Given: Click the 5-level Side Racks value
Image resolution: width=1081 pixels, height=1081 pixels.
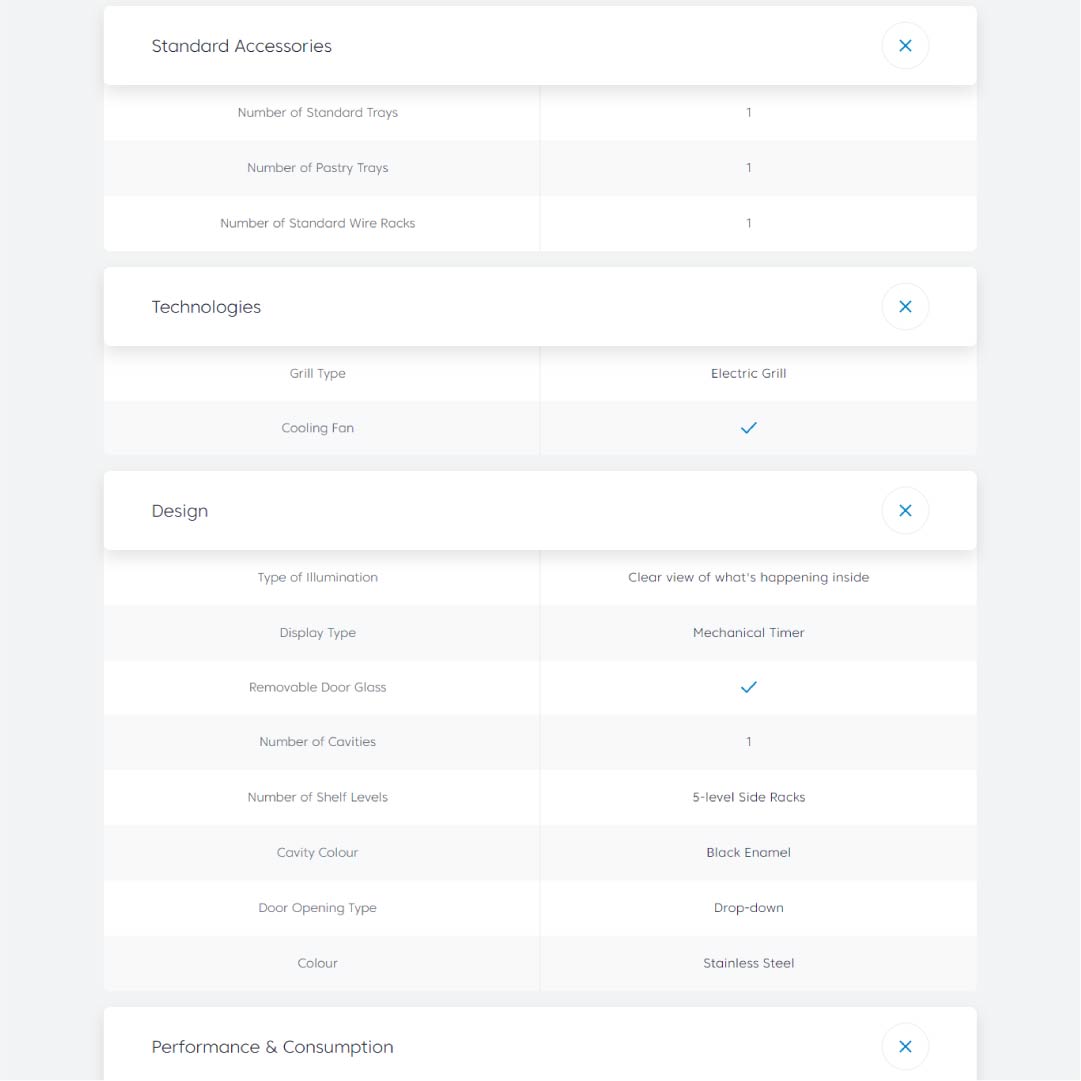Looking at the screenshot, I should (x=748, y=797).
